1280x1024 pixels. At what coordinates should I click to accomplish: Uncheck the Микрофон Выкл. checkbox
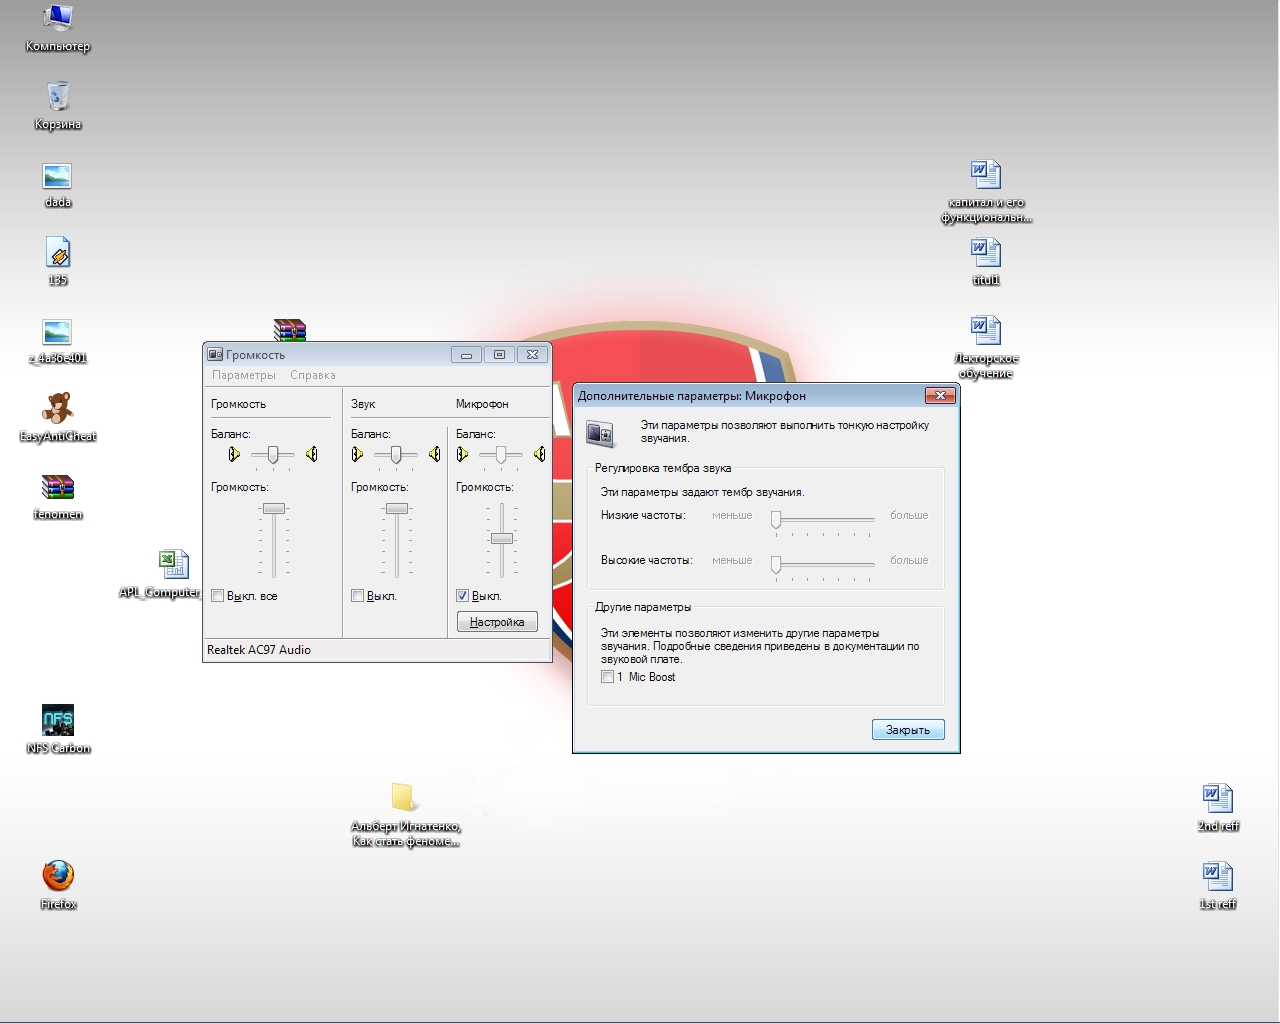462,596
